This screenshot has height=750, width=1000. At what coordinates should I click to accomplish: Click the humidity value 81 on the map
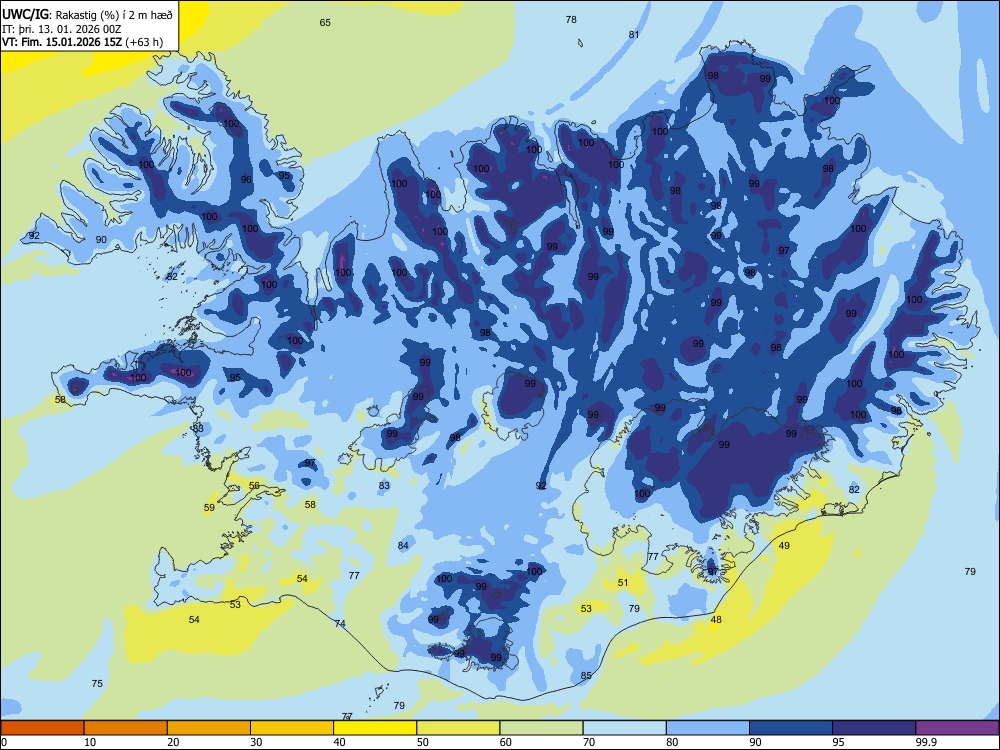633,34
